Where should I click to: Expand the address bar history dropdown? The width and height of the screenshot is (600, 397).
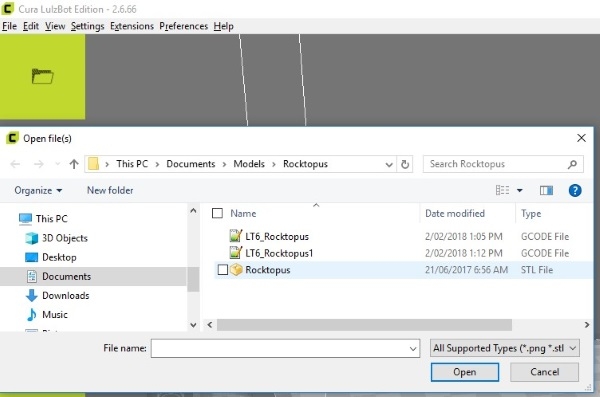389,165
